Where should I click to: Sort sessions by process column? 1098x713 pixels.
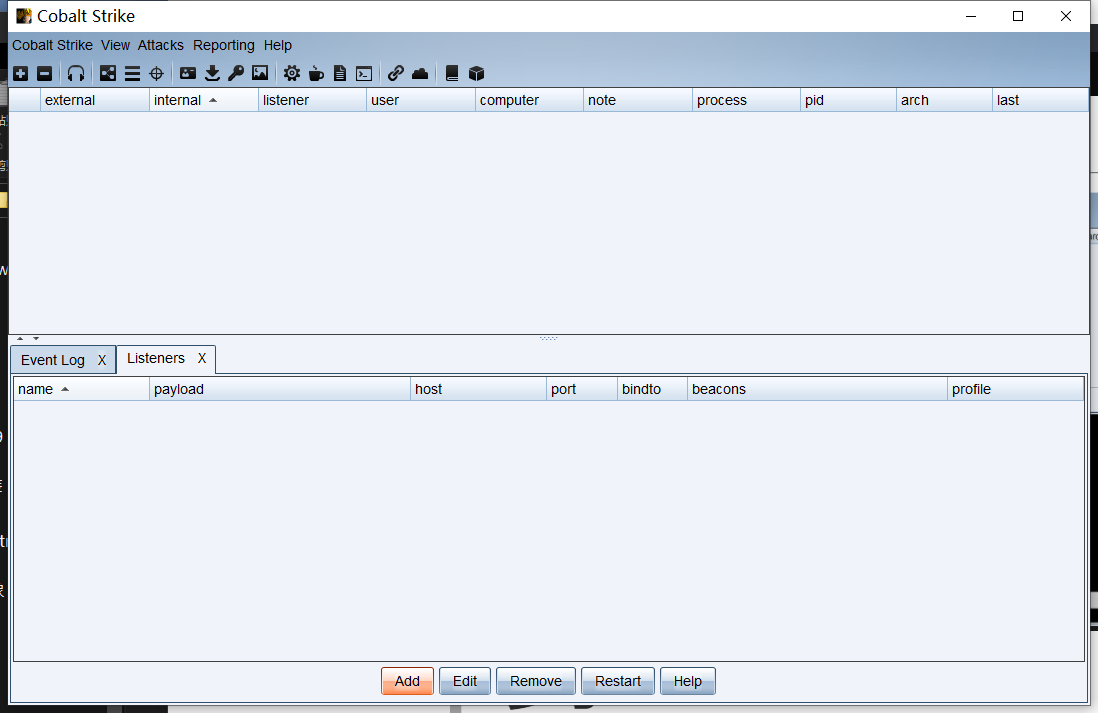pos(746,100)
